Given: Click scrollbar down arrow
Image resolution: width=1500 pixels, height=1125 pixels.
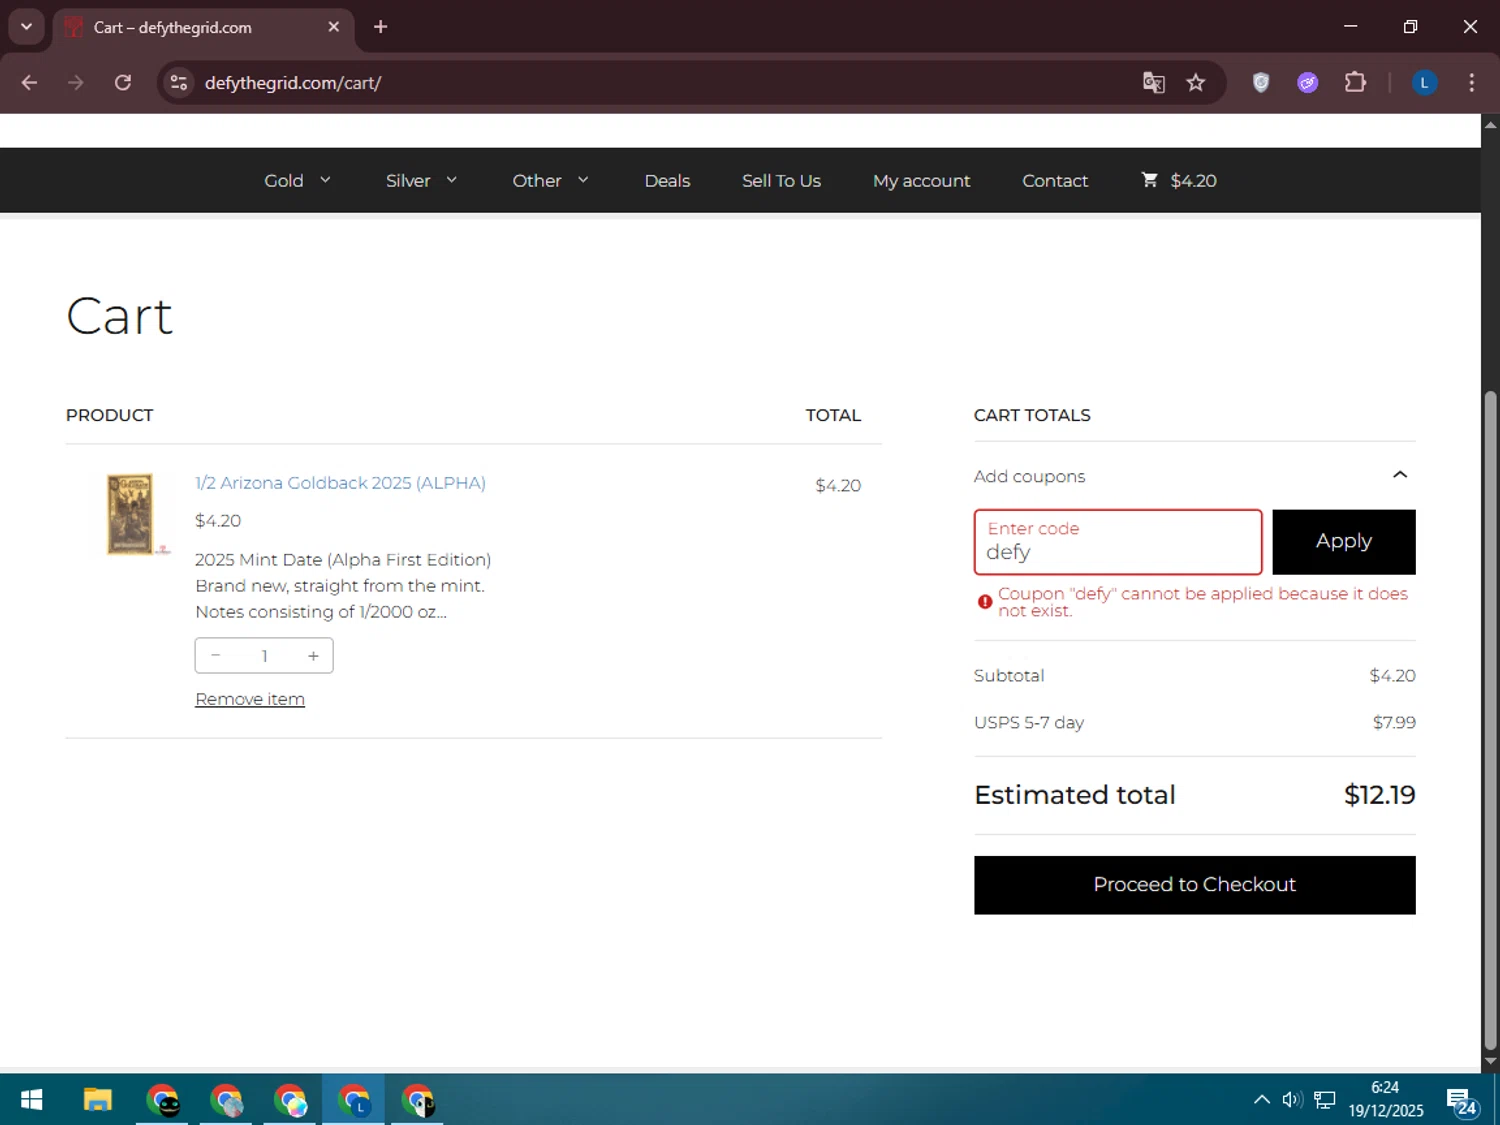Looking at the screenshot, I should pos(1491,1061).
